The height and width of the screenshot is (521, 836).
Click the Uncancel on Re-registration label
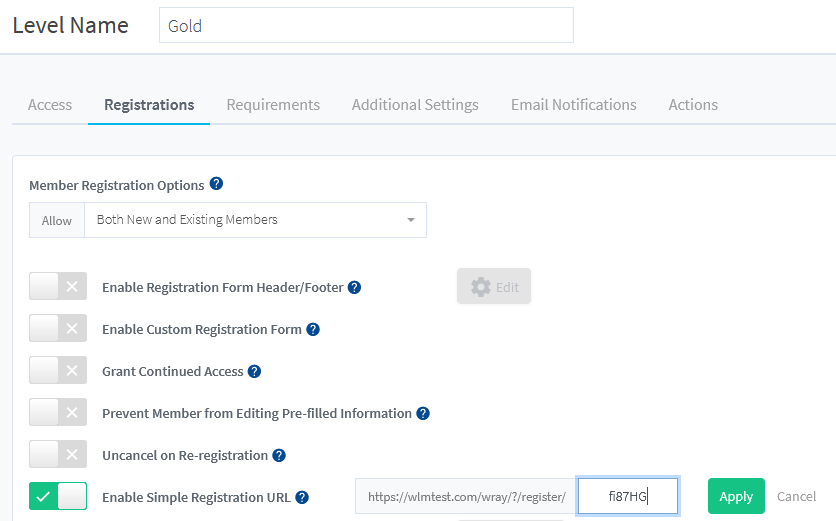(185, 456)
